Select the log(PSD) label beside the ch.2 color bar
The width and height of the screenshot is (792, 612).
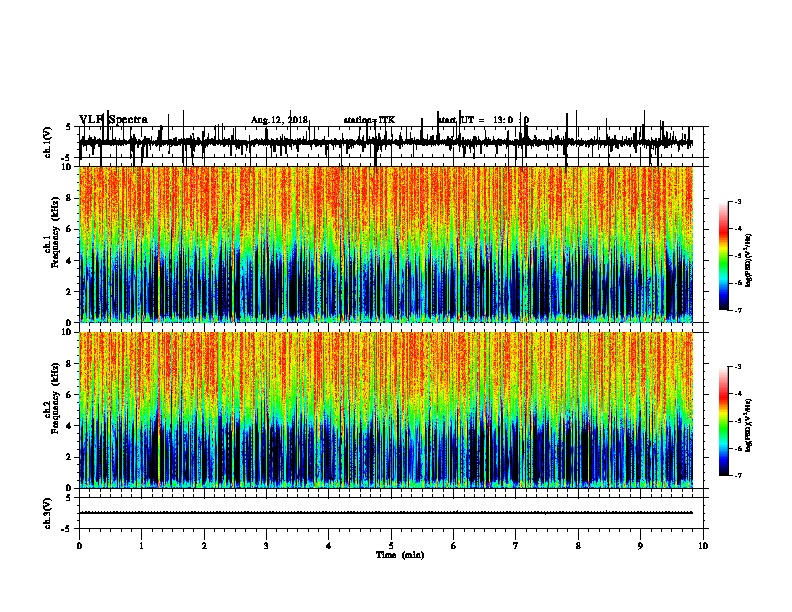(x=749, y=426)
